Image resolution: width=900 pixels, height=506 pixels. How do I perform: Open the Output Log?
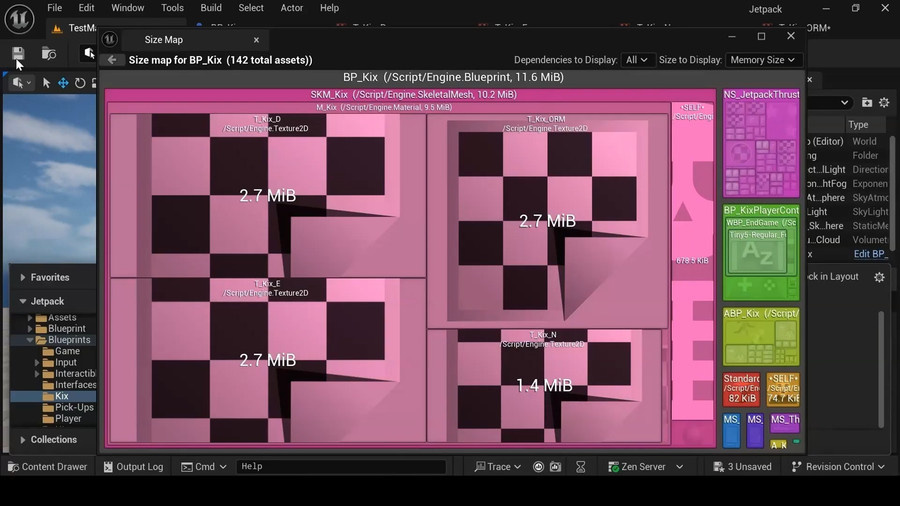click(x=133, y=467)
